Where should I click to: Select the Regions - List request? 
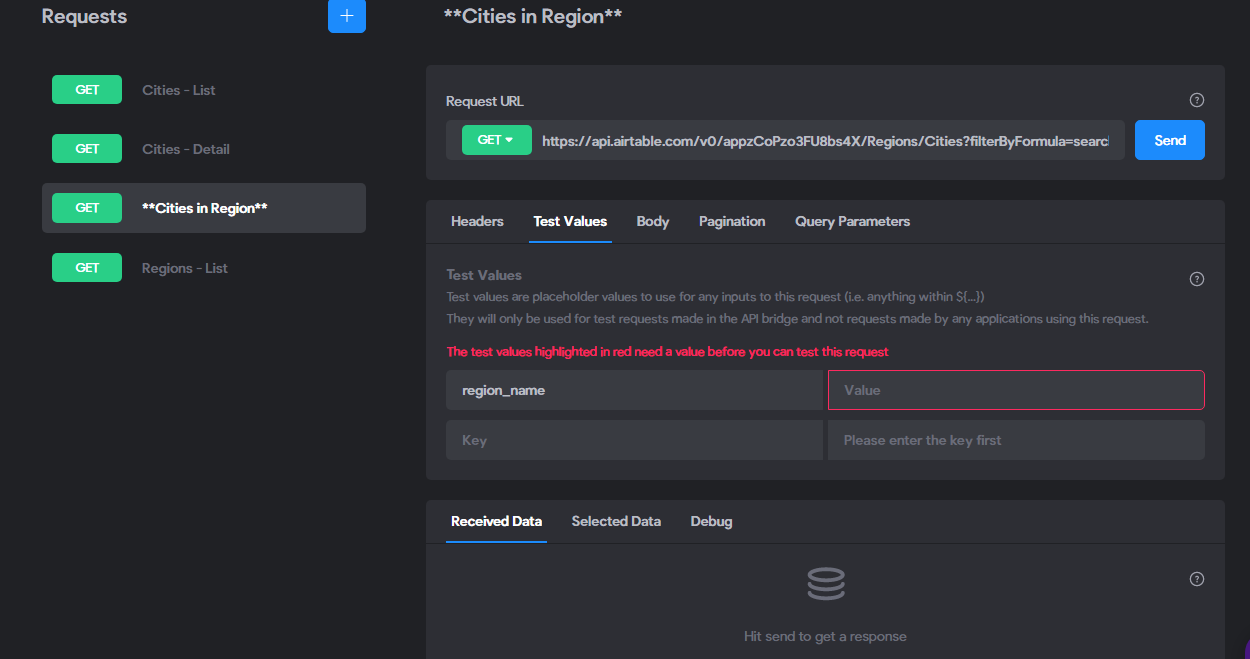tap(204, 268)
